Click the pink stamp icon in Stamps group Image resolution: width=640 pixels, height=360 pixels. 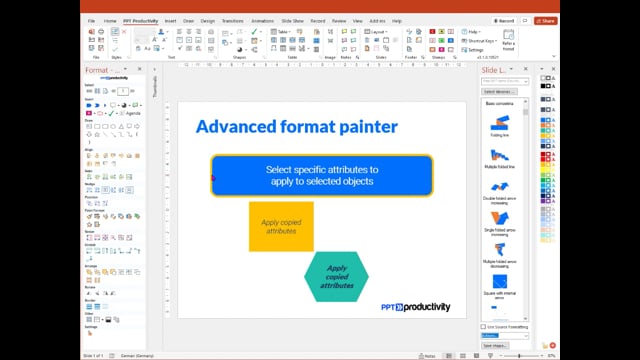coord(442,49)
